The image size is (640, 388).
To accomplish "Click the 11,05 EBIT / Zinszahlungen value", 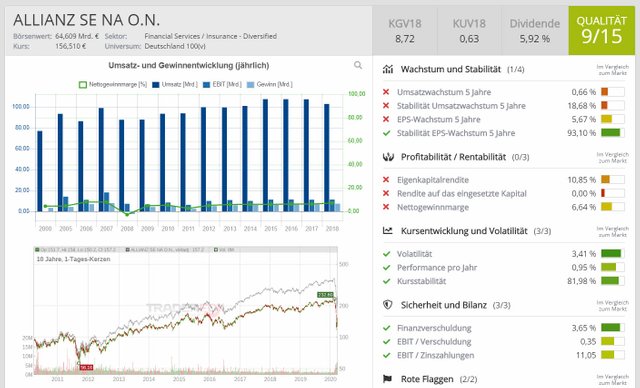I will pyautogui.click(x=586, y=355).
